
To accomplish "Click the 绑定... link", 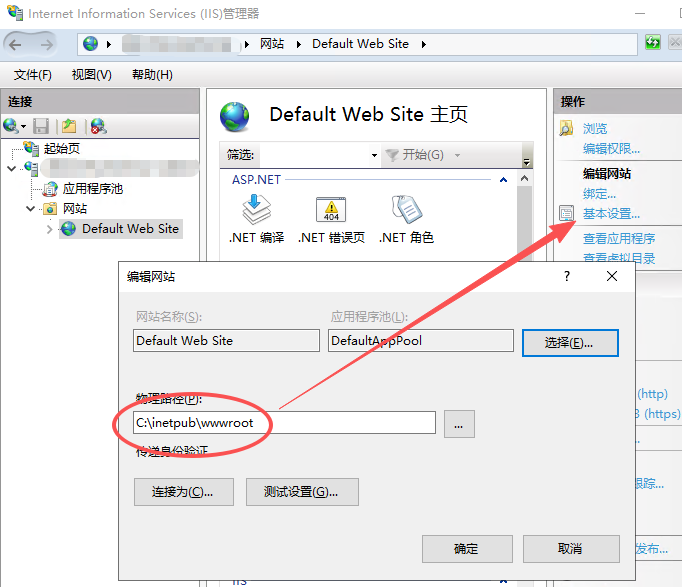I will pos(599,193).
